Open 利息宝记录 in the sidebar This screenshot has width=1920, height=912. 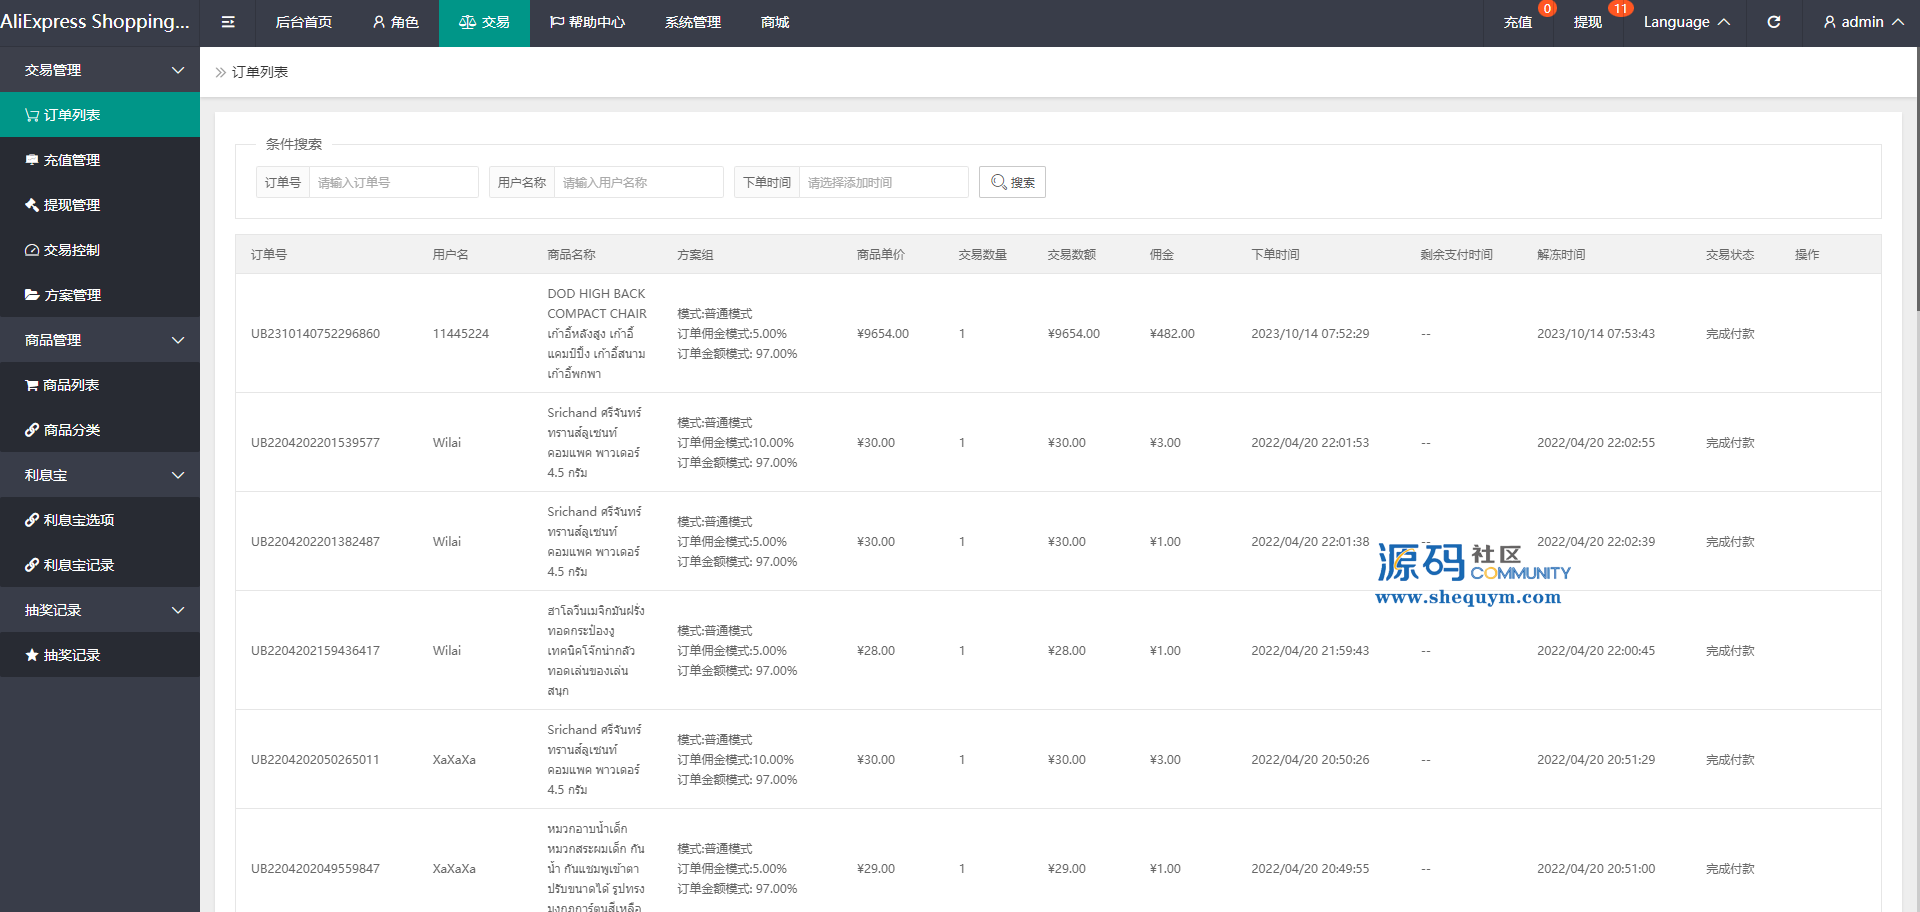point(100,565)
